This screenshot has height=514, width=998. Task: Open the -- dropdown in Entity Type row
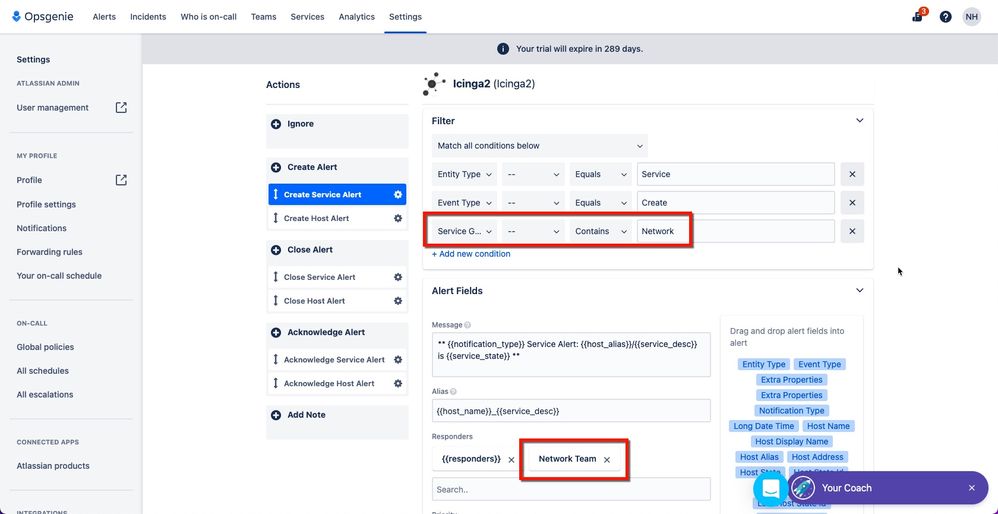click(533, 174)
